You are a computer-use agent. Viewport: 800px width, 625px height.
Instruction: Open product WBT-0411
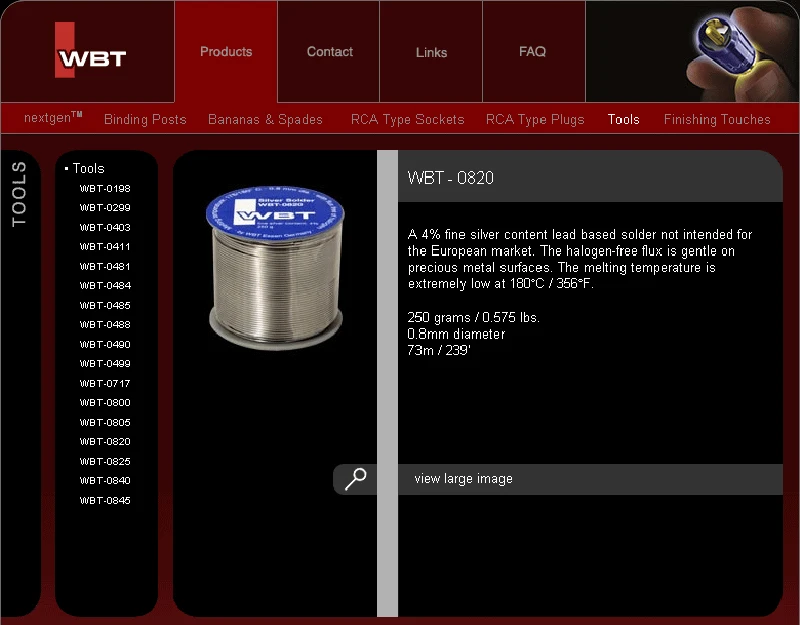[x=105, y=246]
